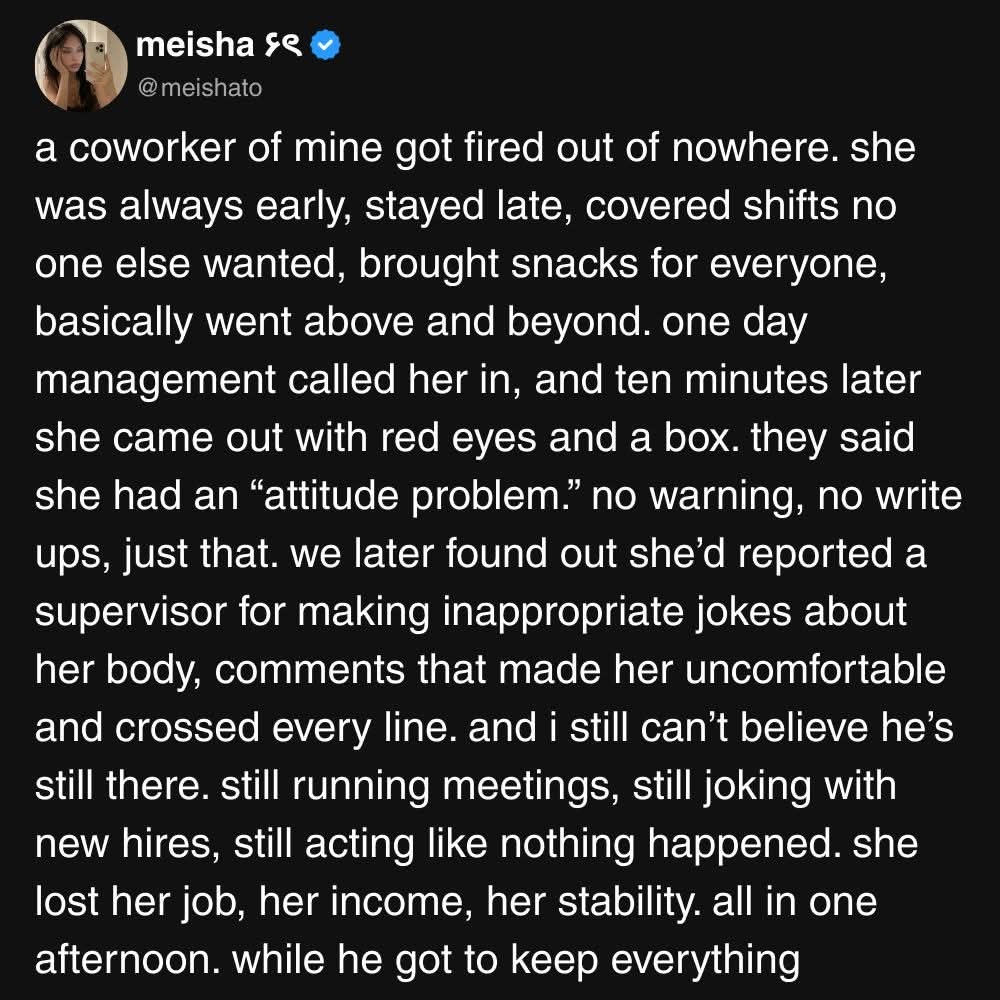Click the meisha profile picture
Screen dimensions: 1000x1000
click(x=72, y=67)
